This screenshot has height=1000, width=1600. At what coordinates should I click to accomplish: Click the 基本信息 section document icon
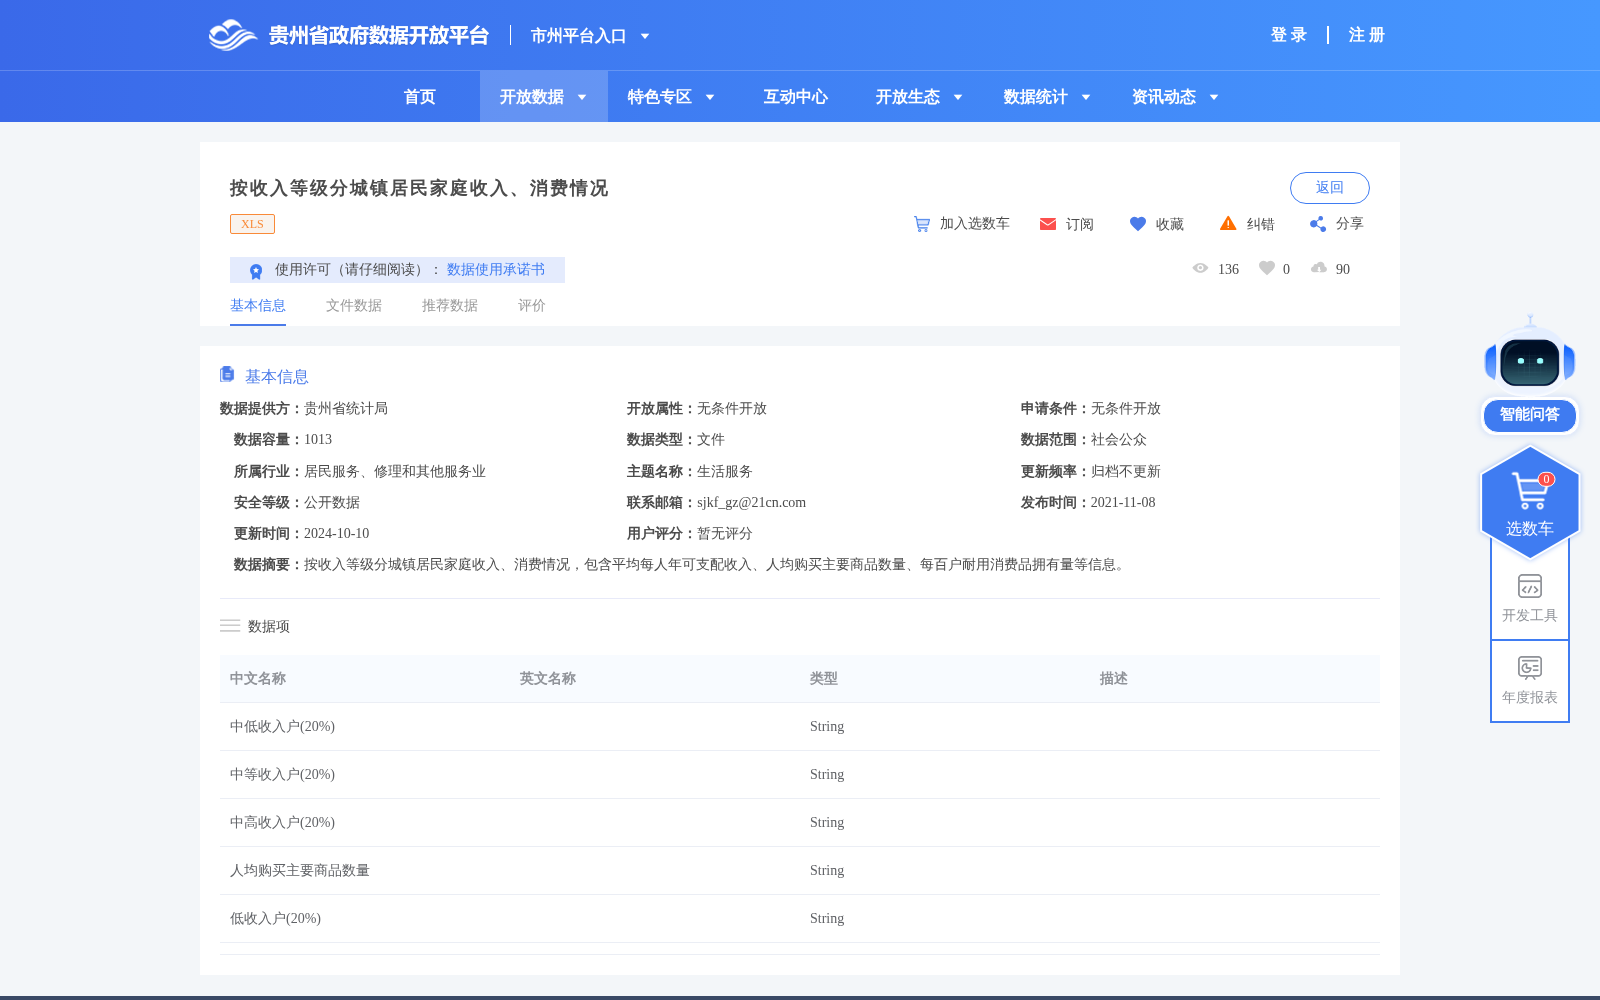pyautogui.click(x=227, y=374)
